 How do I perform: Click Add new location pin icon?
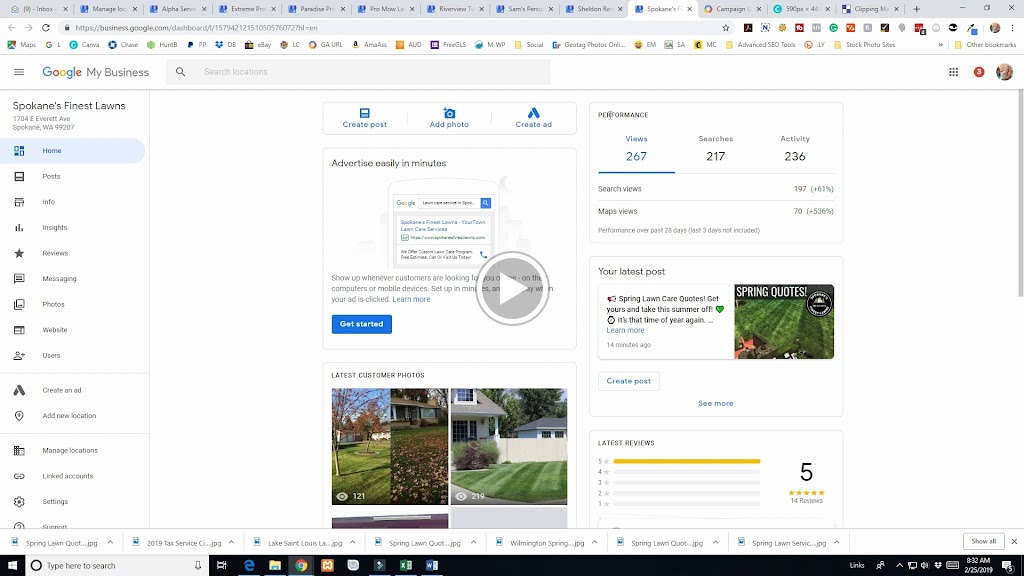[x=19, y=416]
